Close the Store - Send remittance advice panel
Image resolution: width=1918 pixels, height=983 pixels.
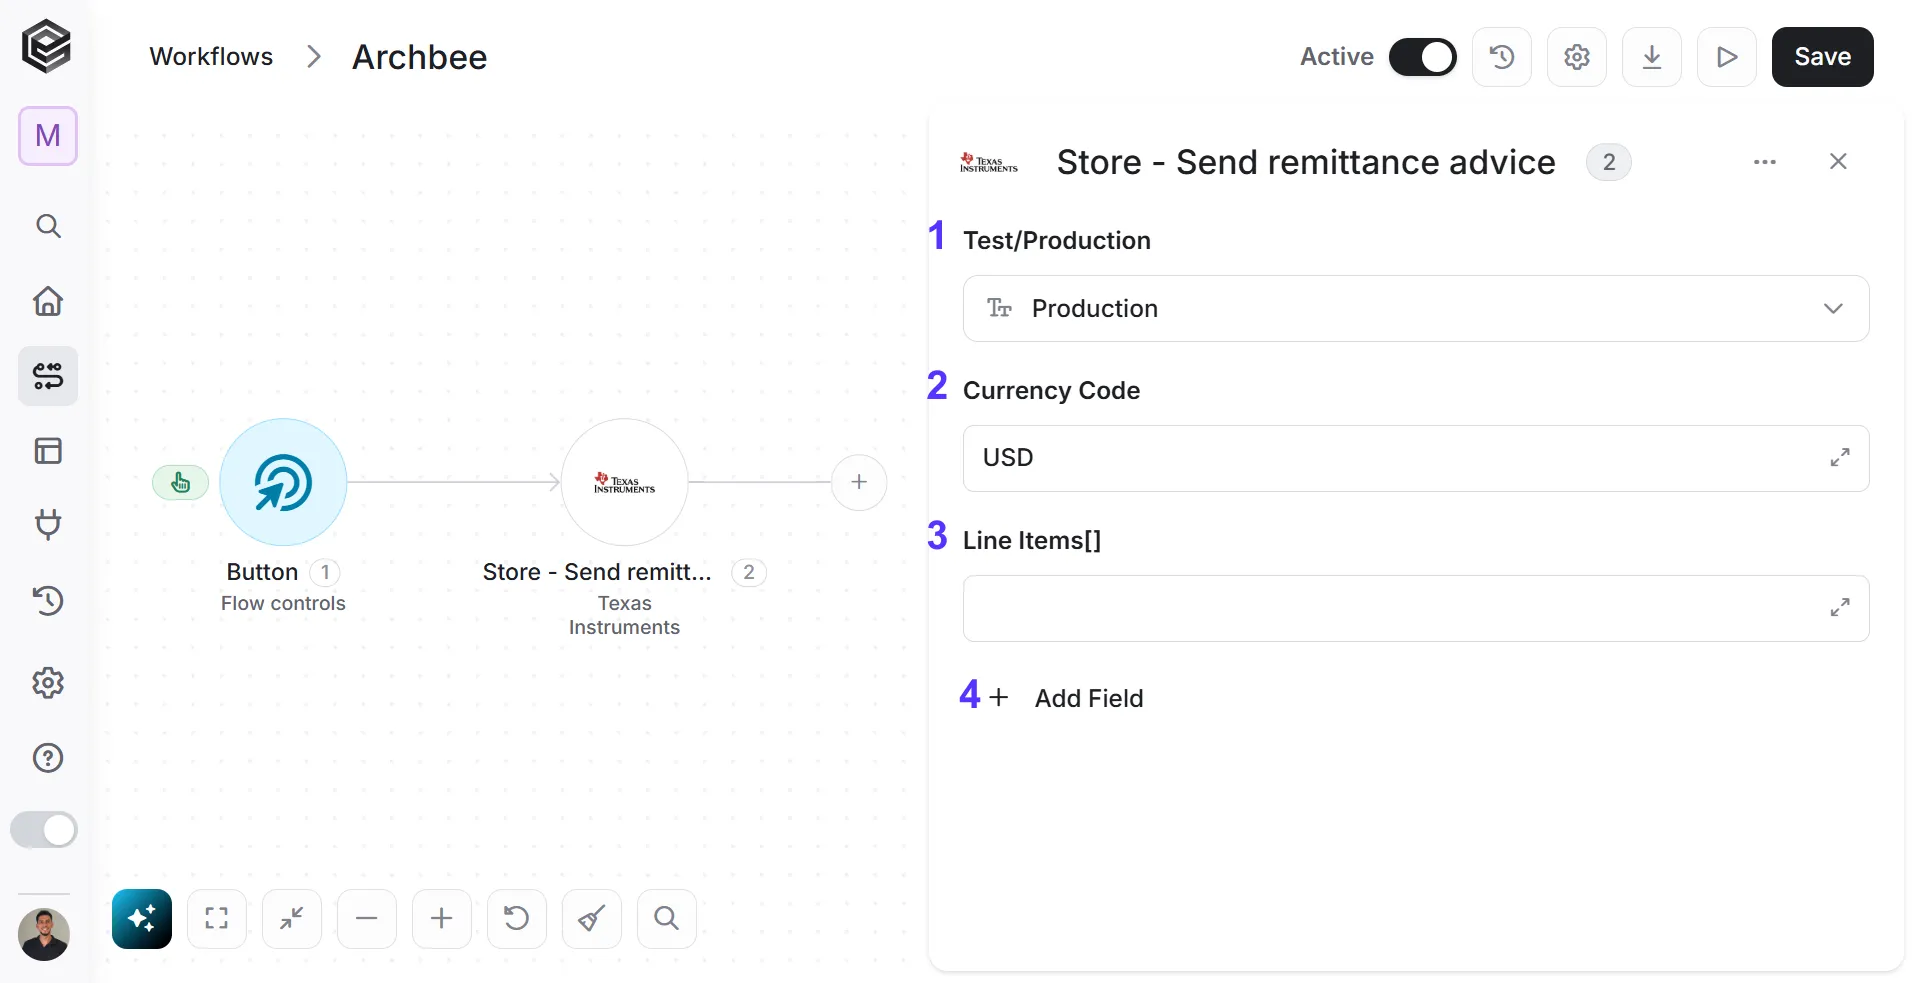point(1838,162)
